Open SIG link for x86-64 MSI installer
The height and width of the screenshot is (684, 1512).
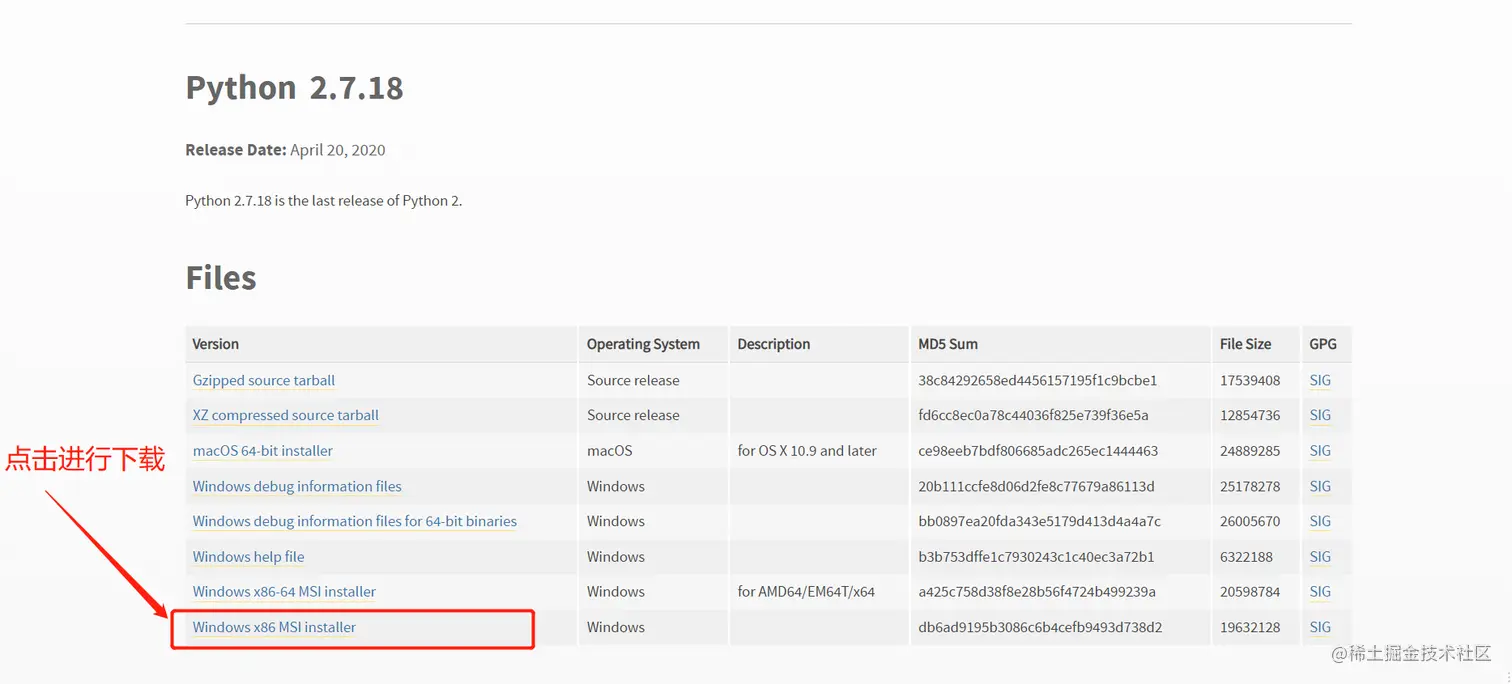point(1320,592)
